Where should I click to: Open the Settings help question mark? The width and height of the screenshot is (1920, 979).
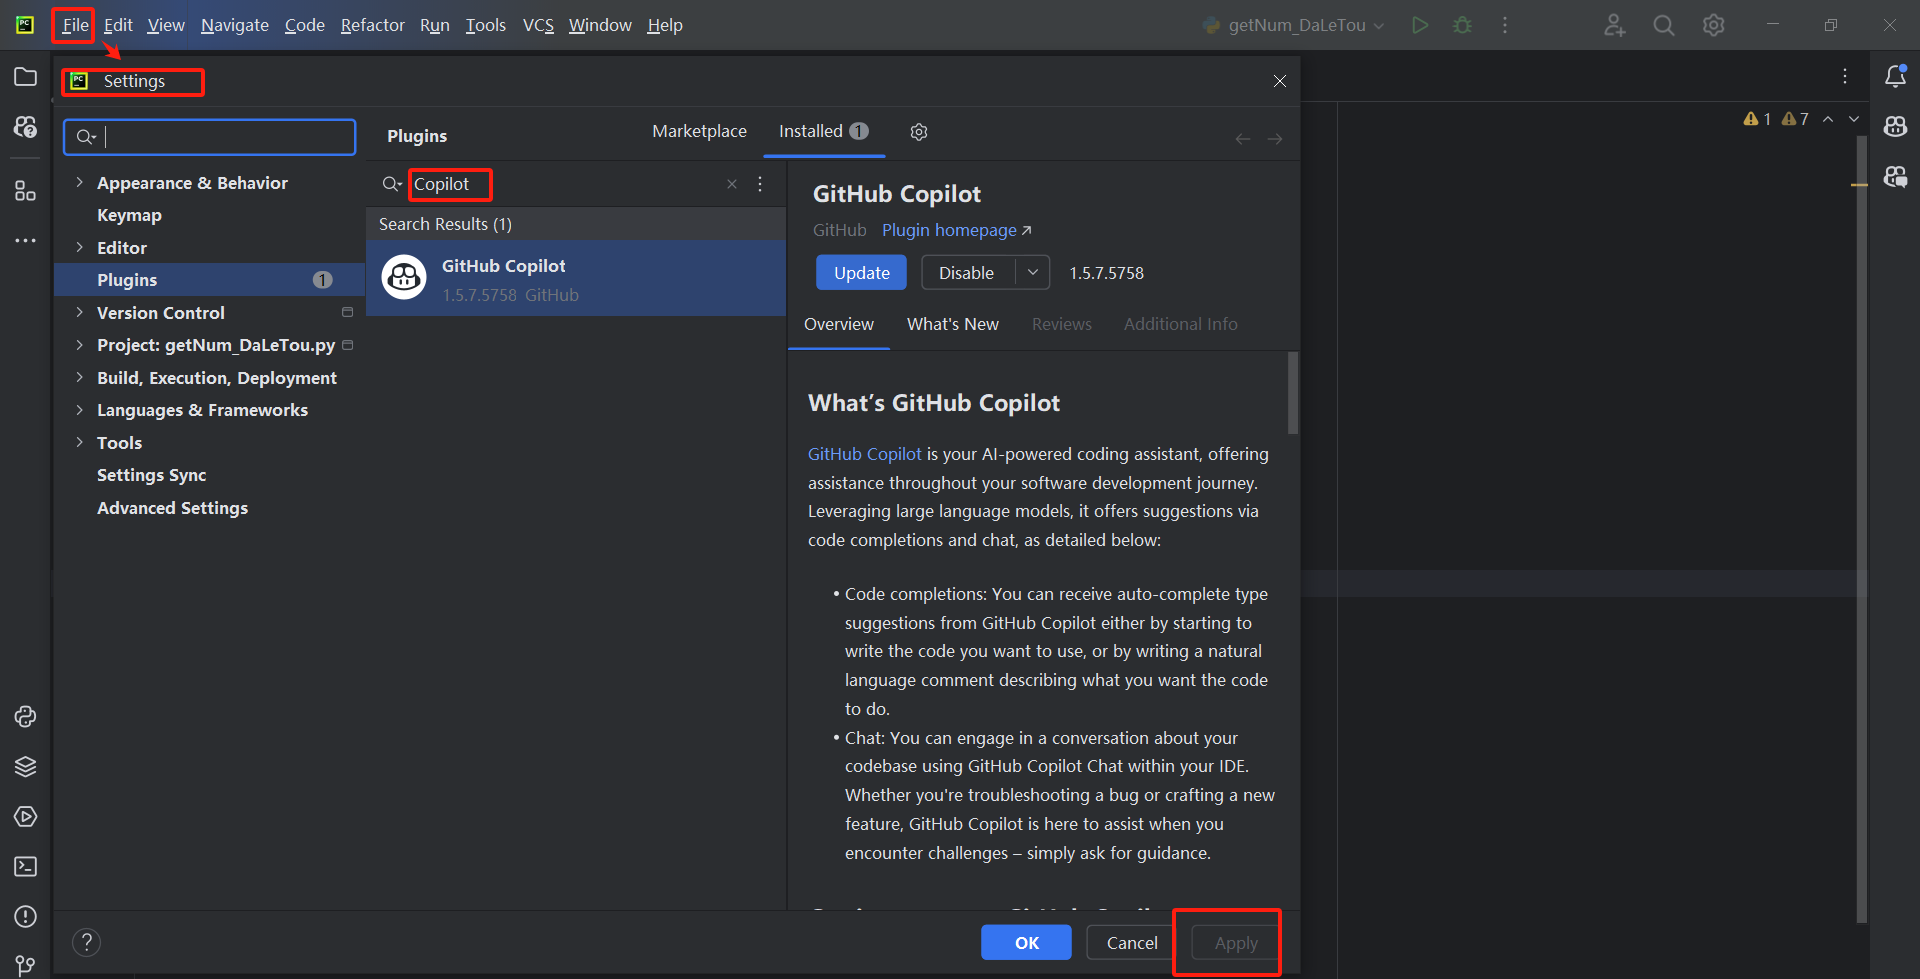[87, 942]
